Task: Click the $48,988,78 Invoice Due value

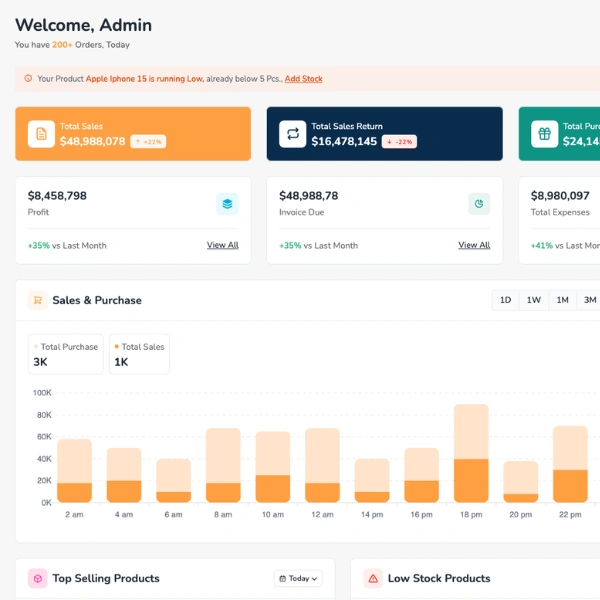Action: 308,196
